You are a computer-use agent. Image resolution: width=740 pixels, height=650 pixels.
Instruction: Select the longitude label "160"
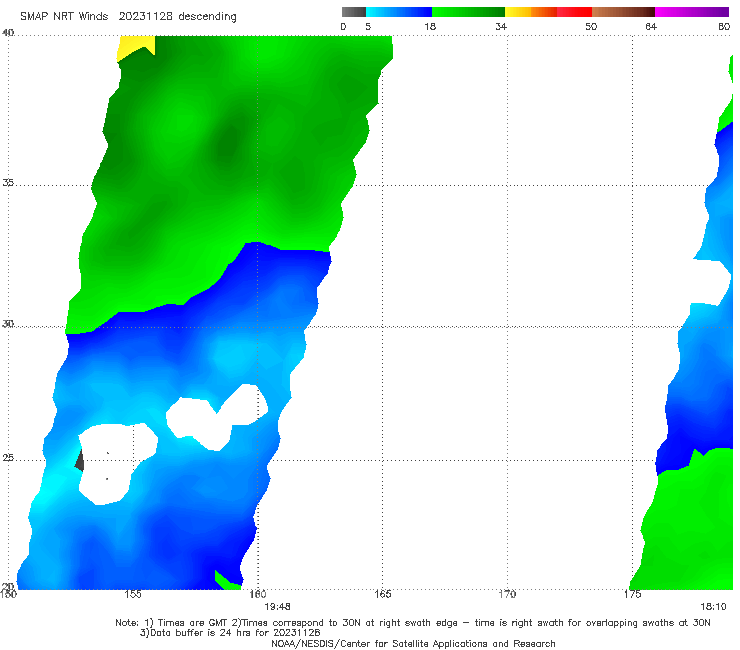258,594
